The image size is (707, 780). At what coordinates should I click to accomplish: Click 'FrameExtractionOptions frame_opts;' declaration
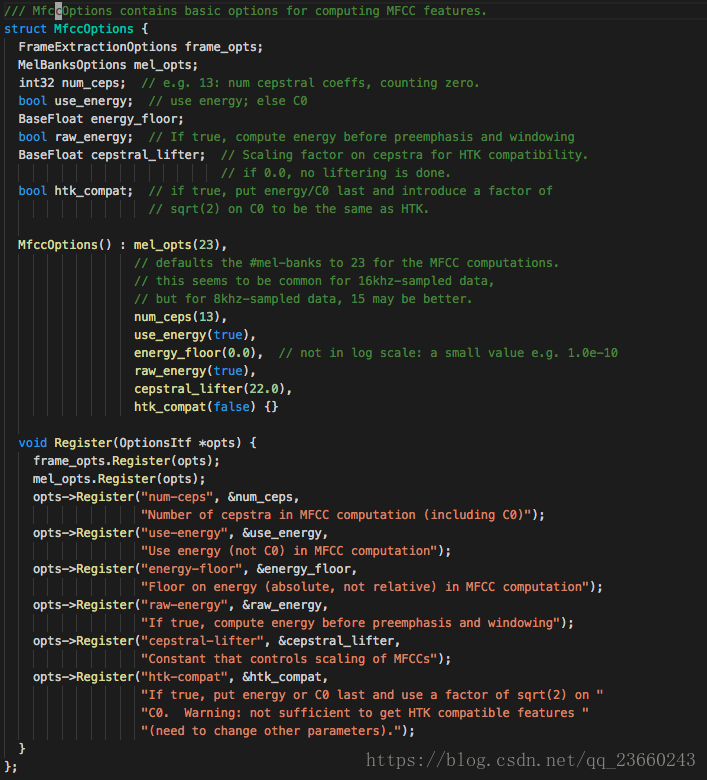[140, 47]
